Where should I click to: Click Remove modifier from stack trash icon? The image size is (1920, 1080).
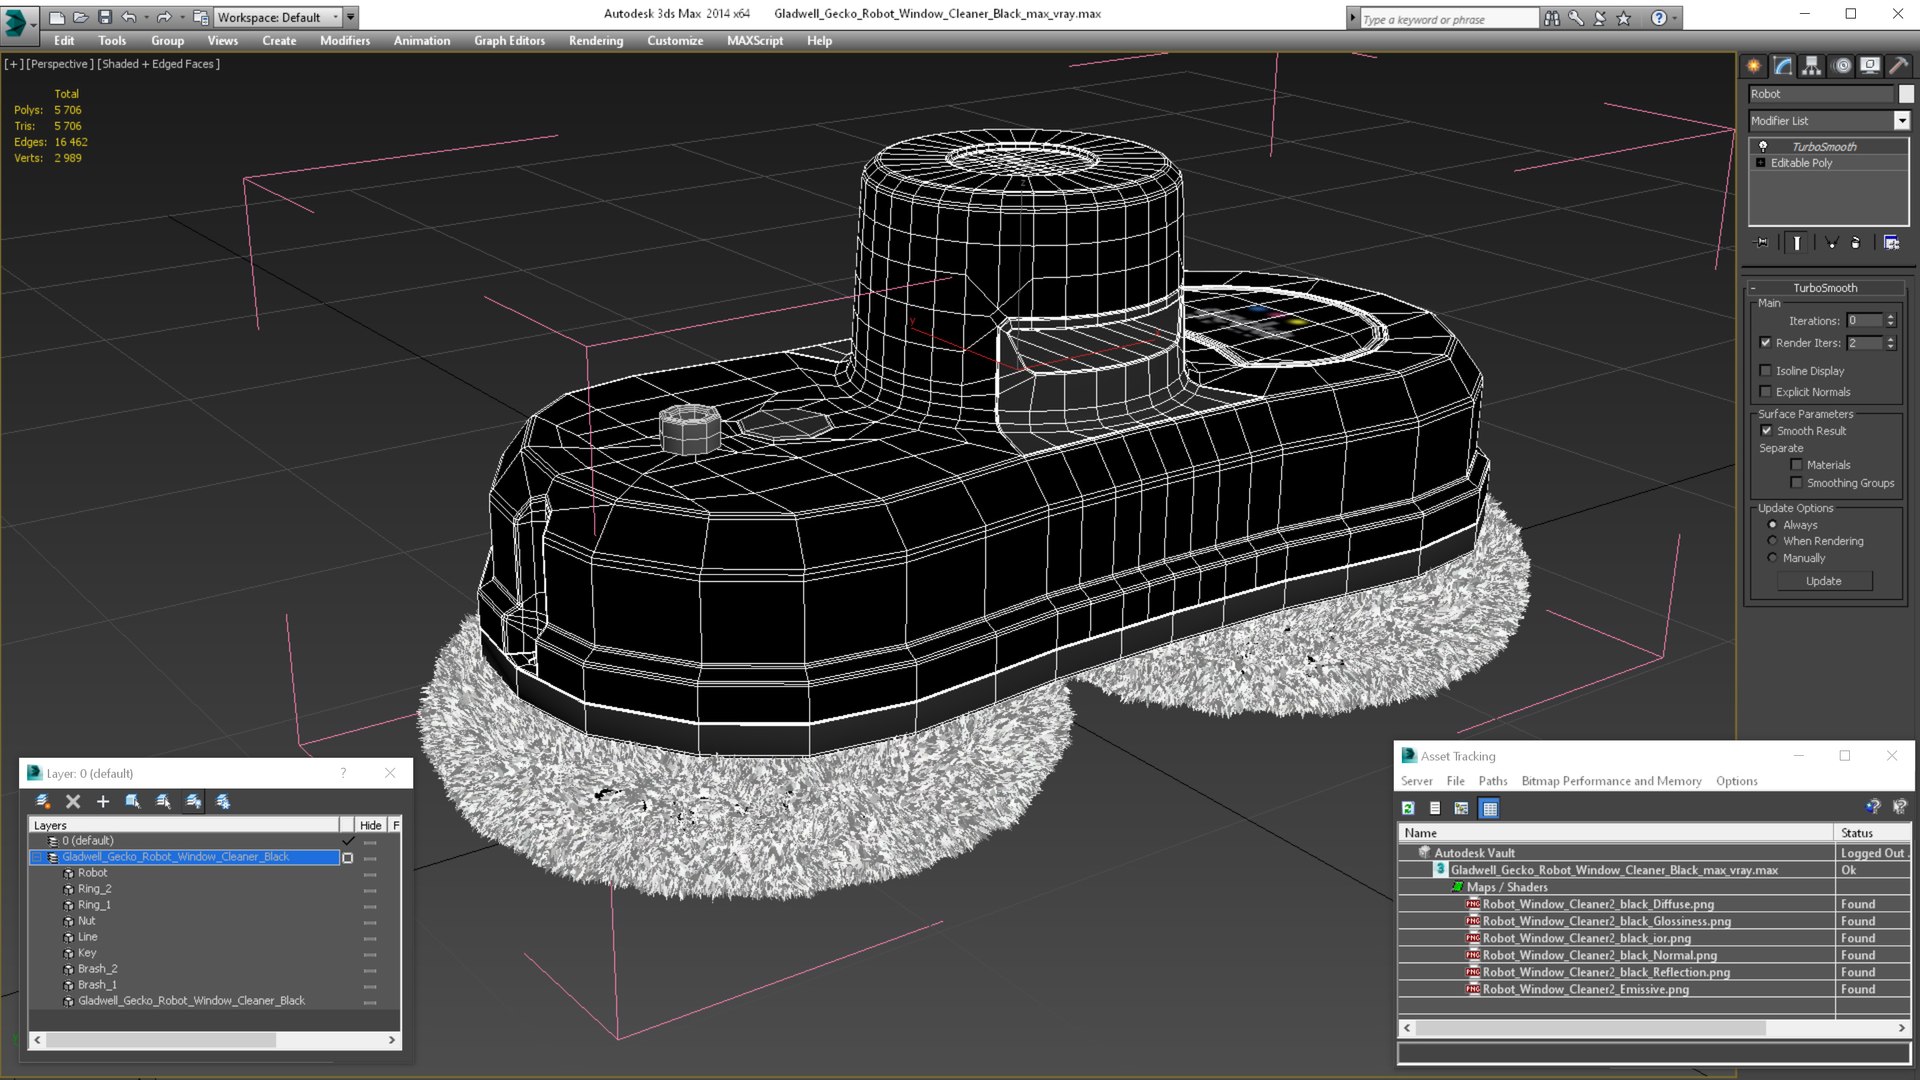(1855, 243)
